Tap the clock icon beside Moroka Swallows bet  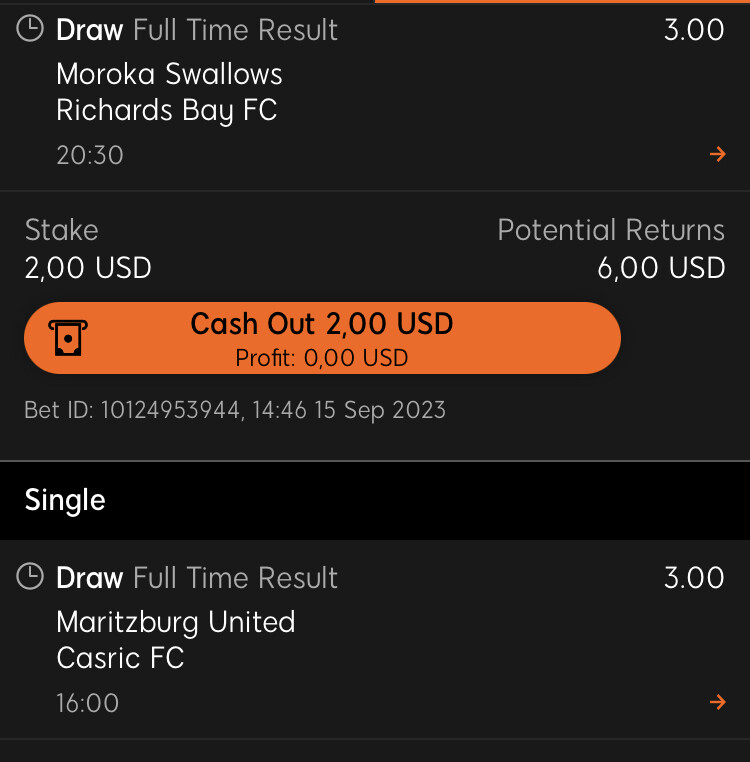30,29
